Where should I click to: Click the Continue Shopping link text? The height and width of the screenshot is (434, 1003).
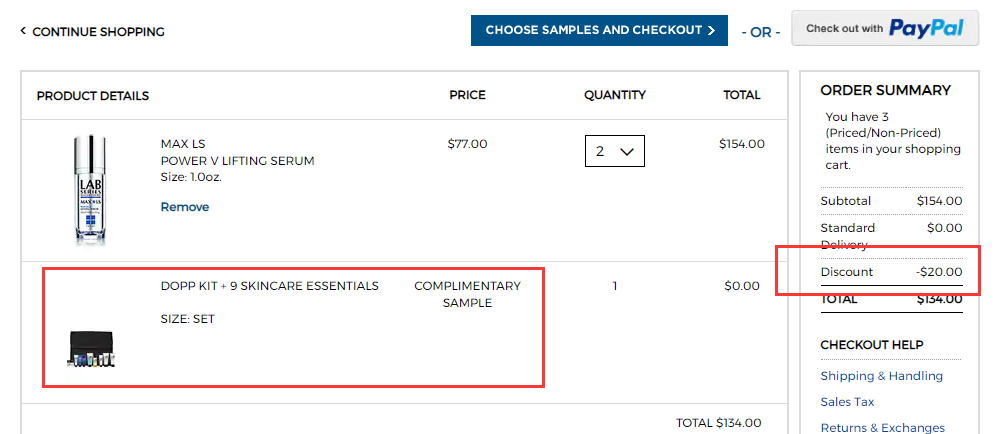[98, 32]
